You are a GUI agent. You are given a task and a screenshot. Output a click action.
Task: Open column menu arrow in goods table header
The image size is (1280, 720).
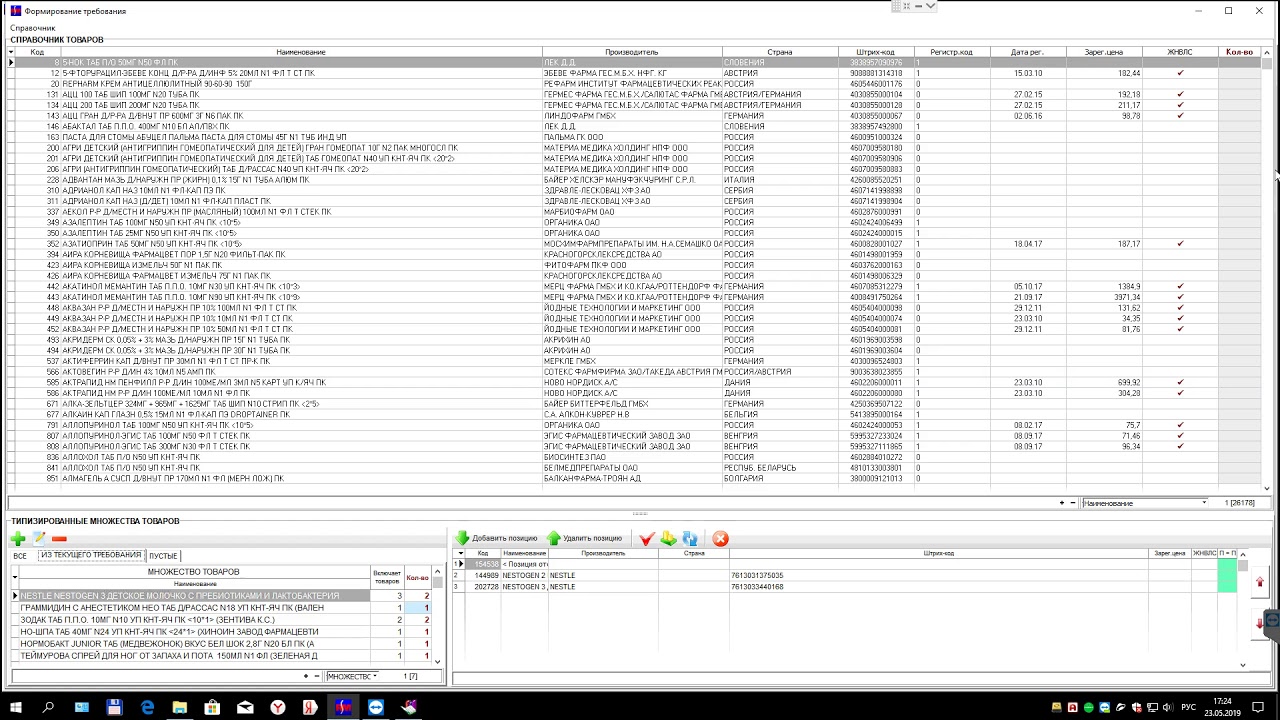coord(10,51)
